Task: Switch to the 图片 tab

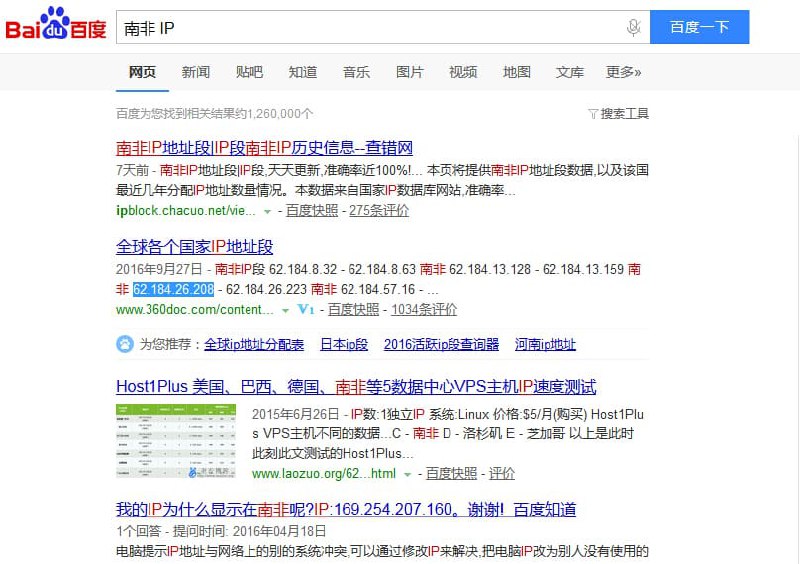Action: (x=409, y=72)
